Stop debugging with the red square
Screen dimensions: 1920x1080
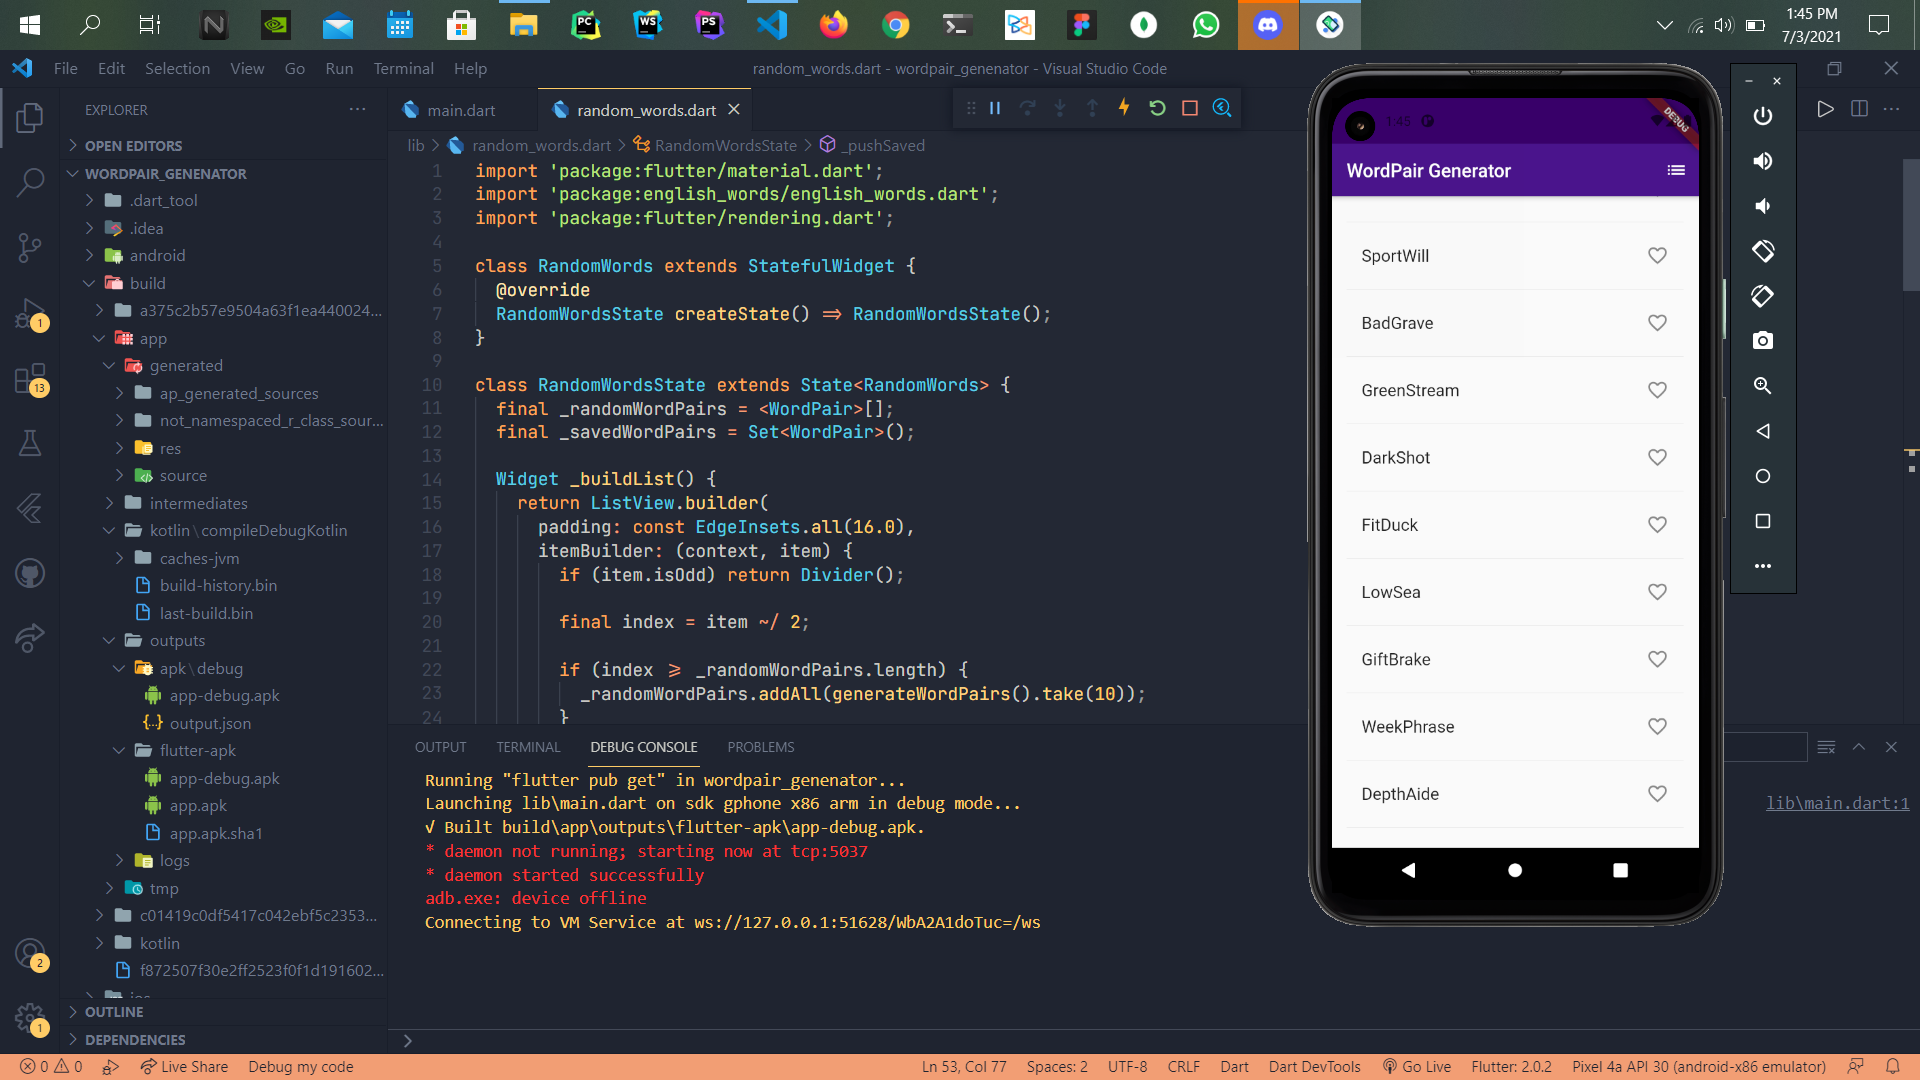coord(1190,108)
